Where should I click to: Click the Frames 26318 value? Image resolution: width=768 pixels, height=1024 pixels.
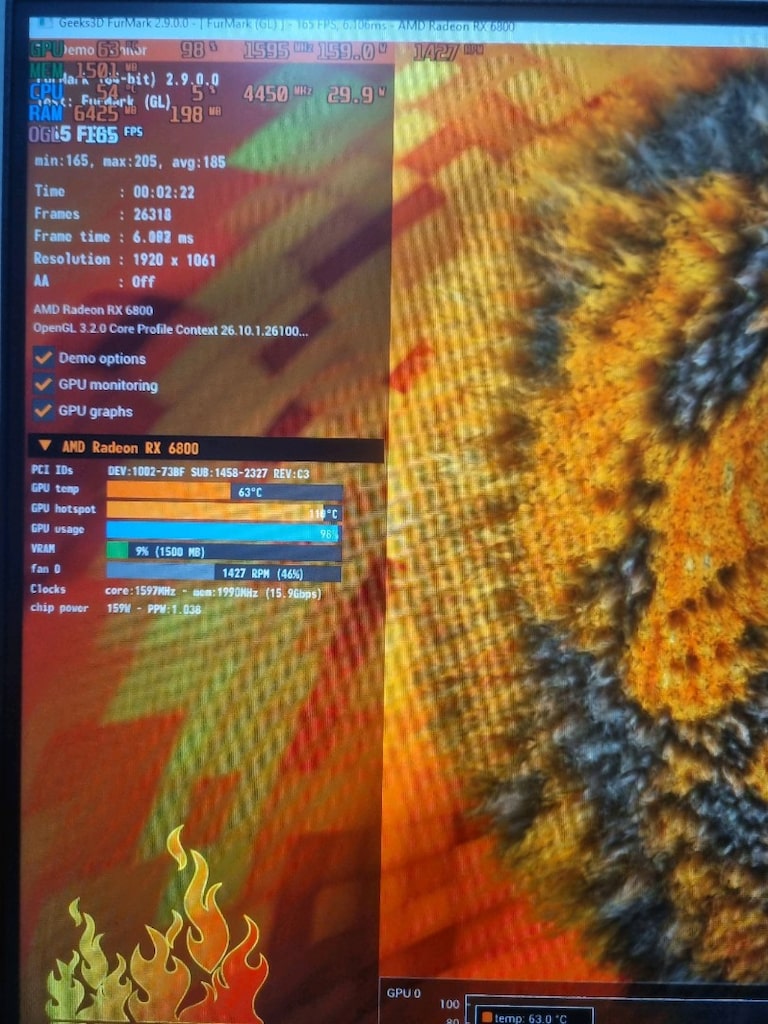(x=152, y=214)
